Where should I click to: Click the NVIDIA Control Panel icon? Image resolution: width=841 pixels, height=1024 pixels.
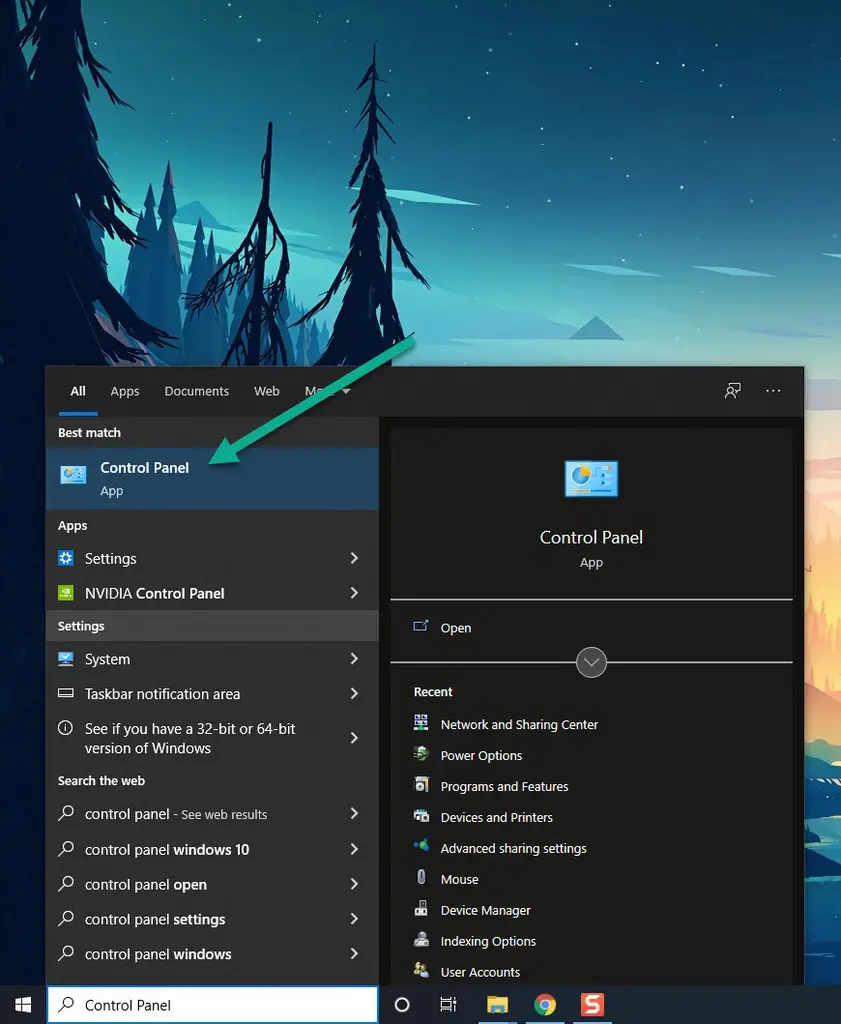pyautogui.click(x=66, y=592)
